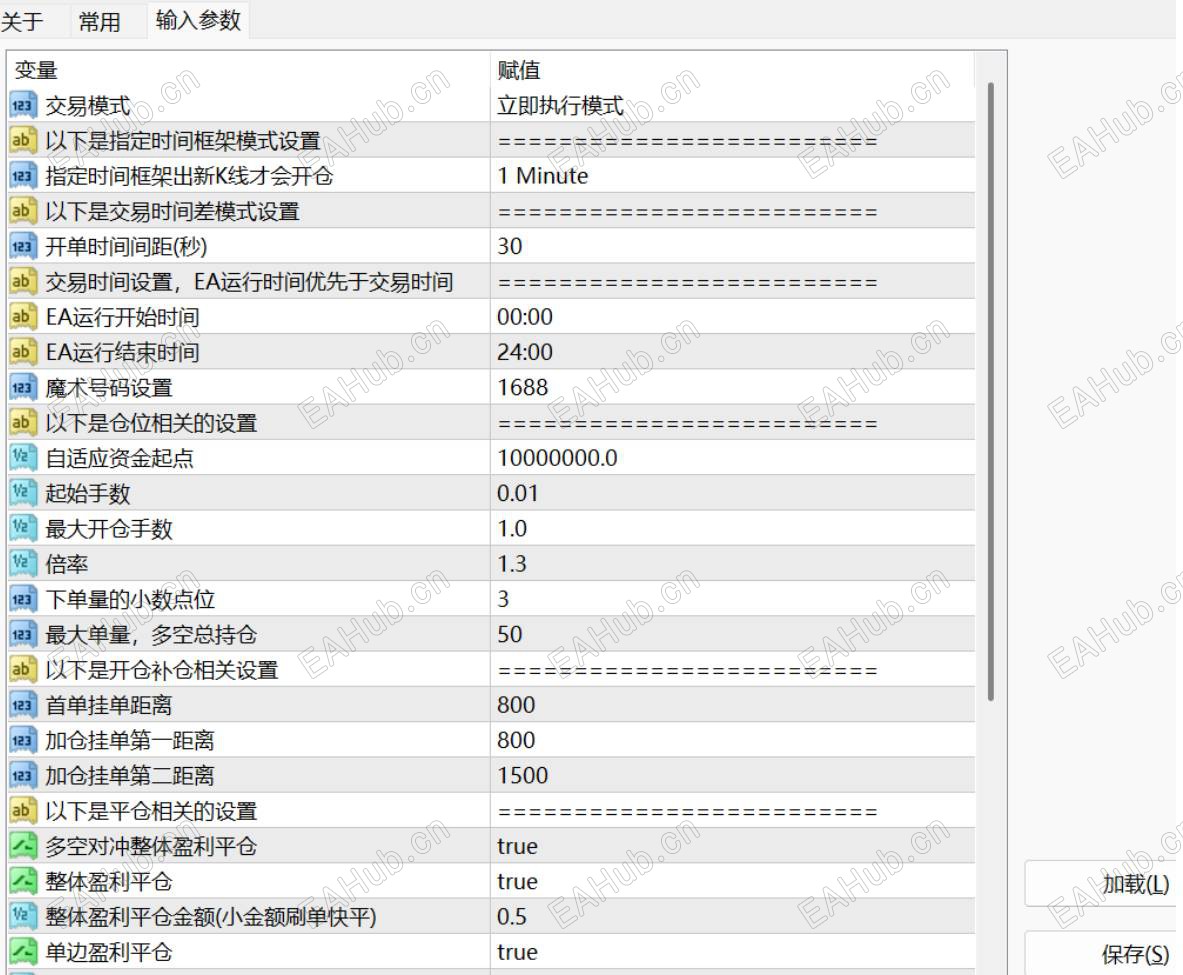Click the double icon beside 起始手数
This screenshot has height=975, width=1183.
(23, 493)
